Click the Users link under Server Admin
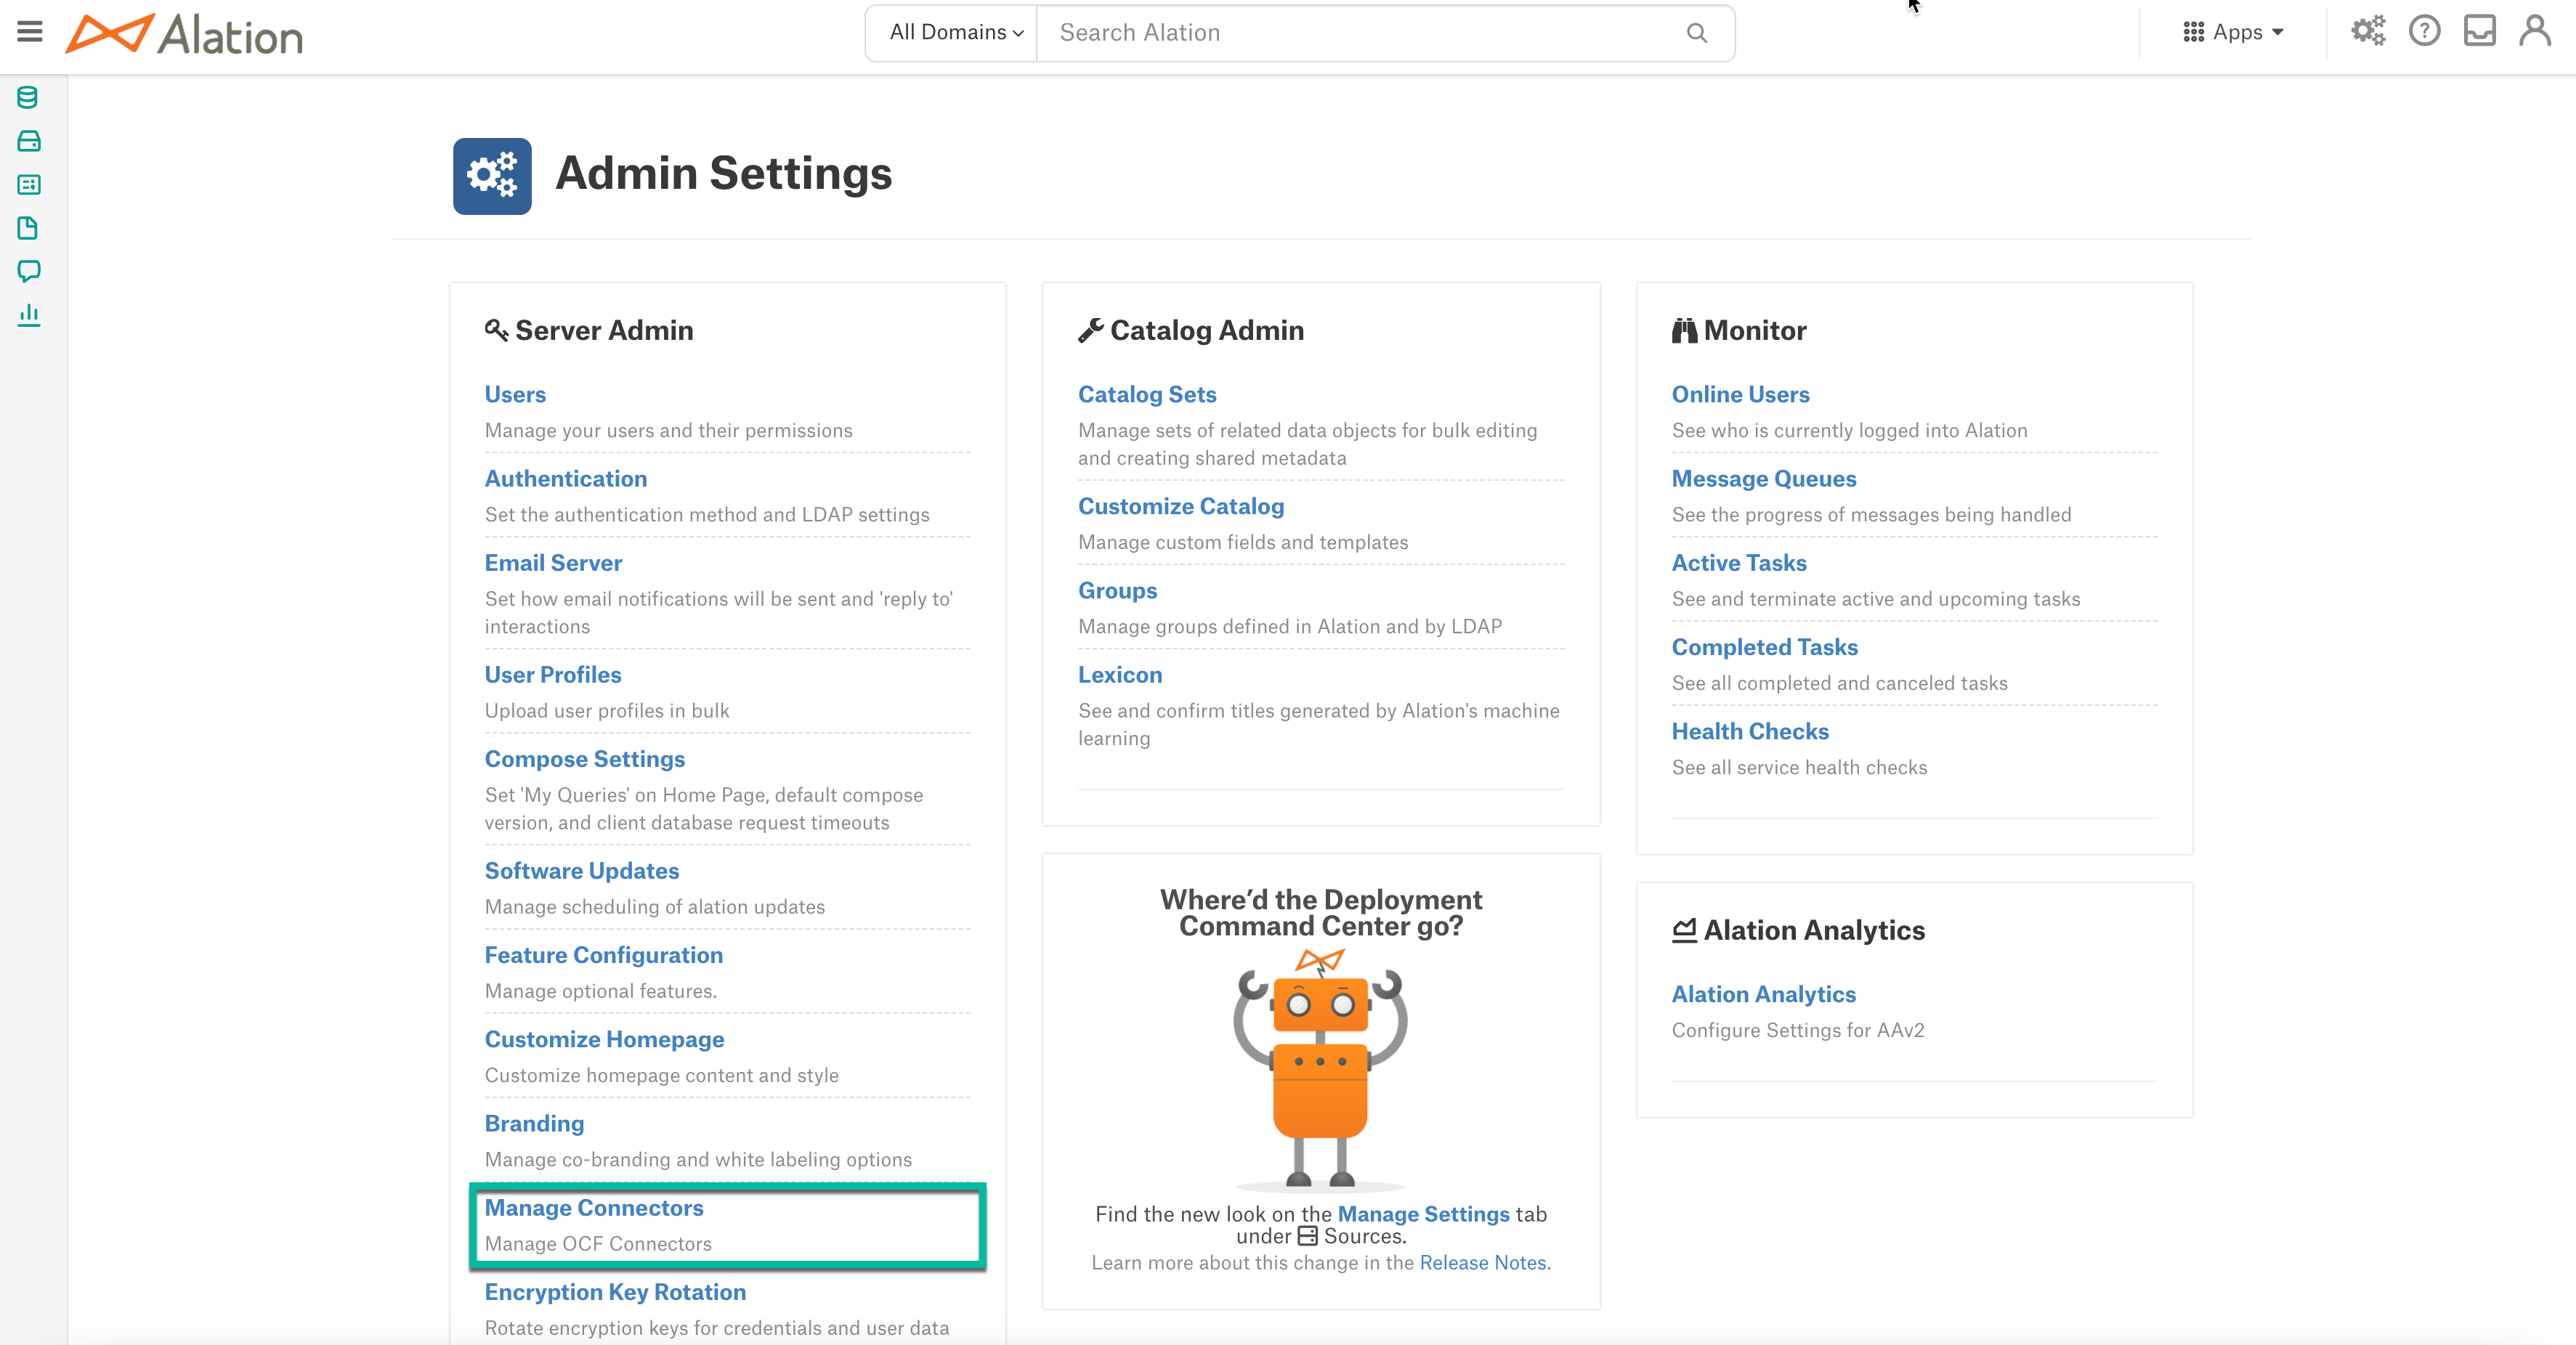The width and height of the screenshot is (2576, 1345). (513, 394)
